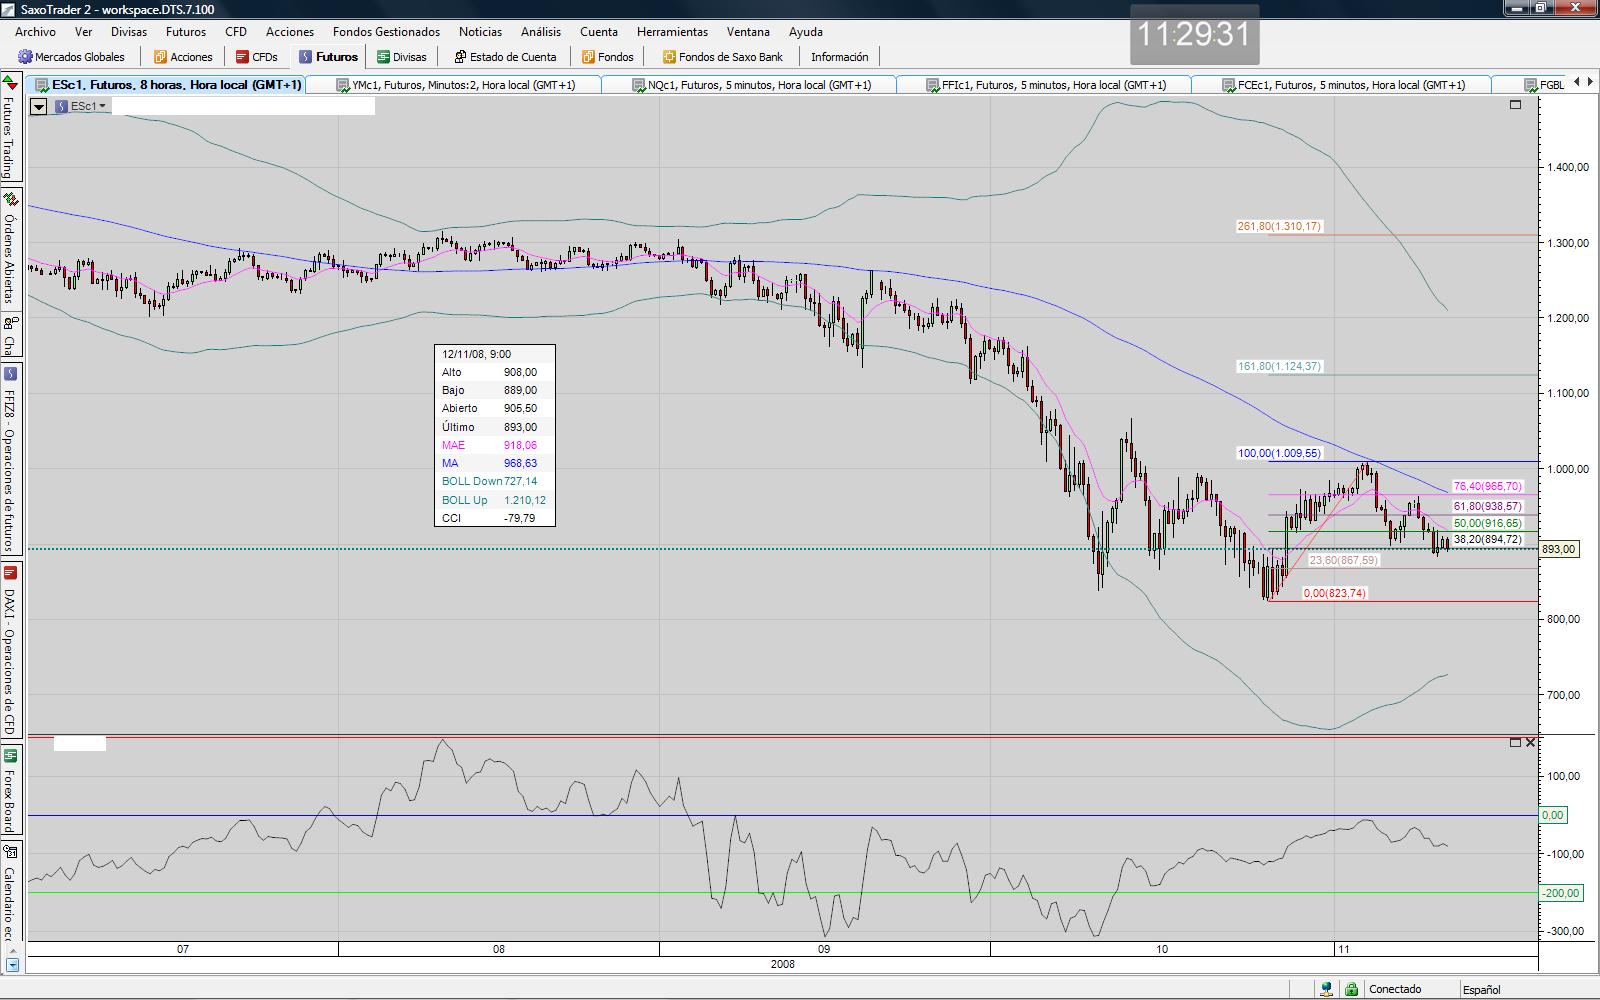
Task: Open Mercados Globales from the toolbar
Action: pyautogui.click(x=71, y=57)
